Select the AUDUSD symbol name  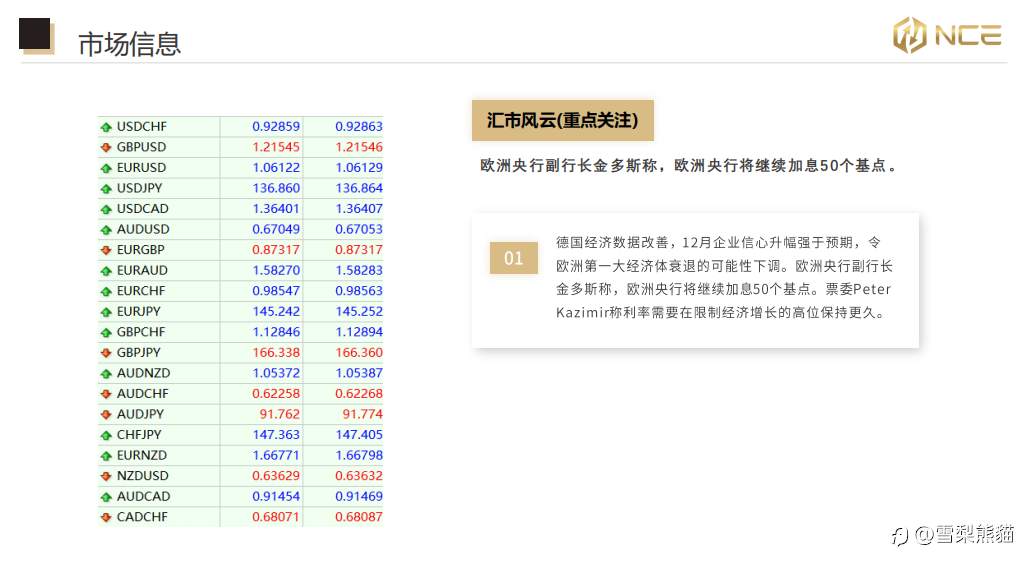[143, 229]
